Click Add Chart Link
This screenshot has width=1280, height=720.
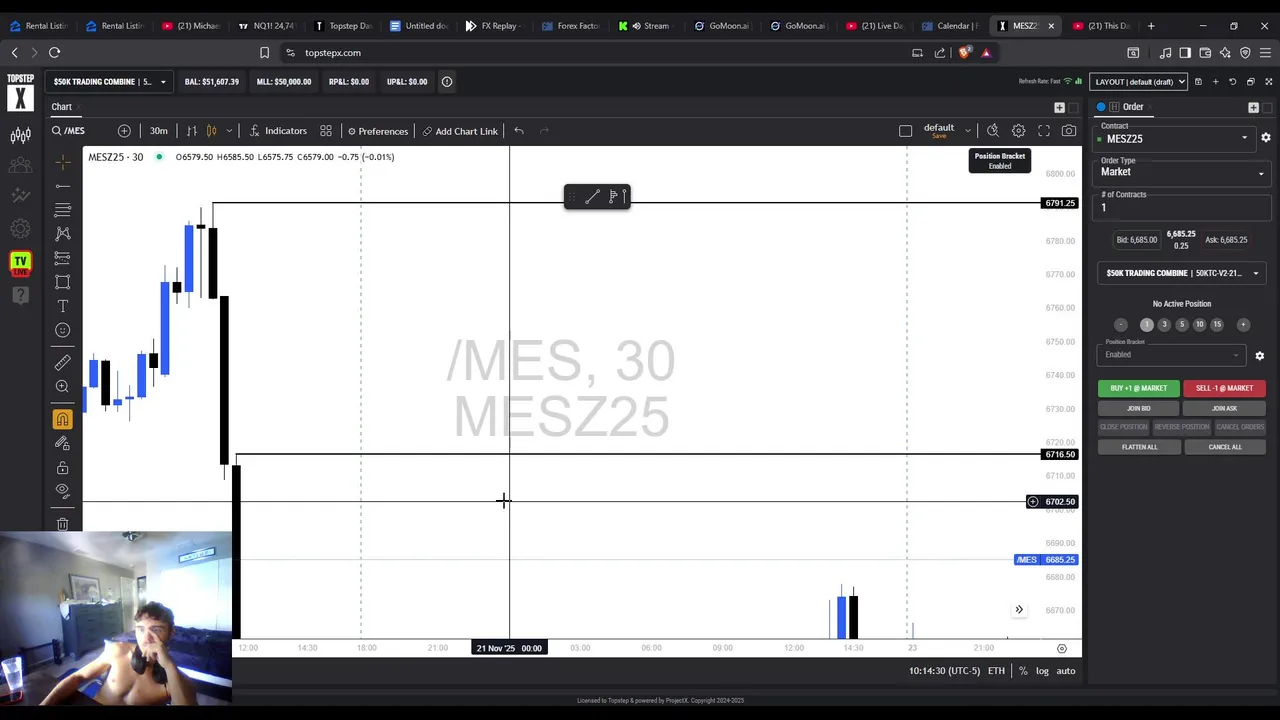[460, 131]
